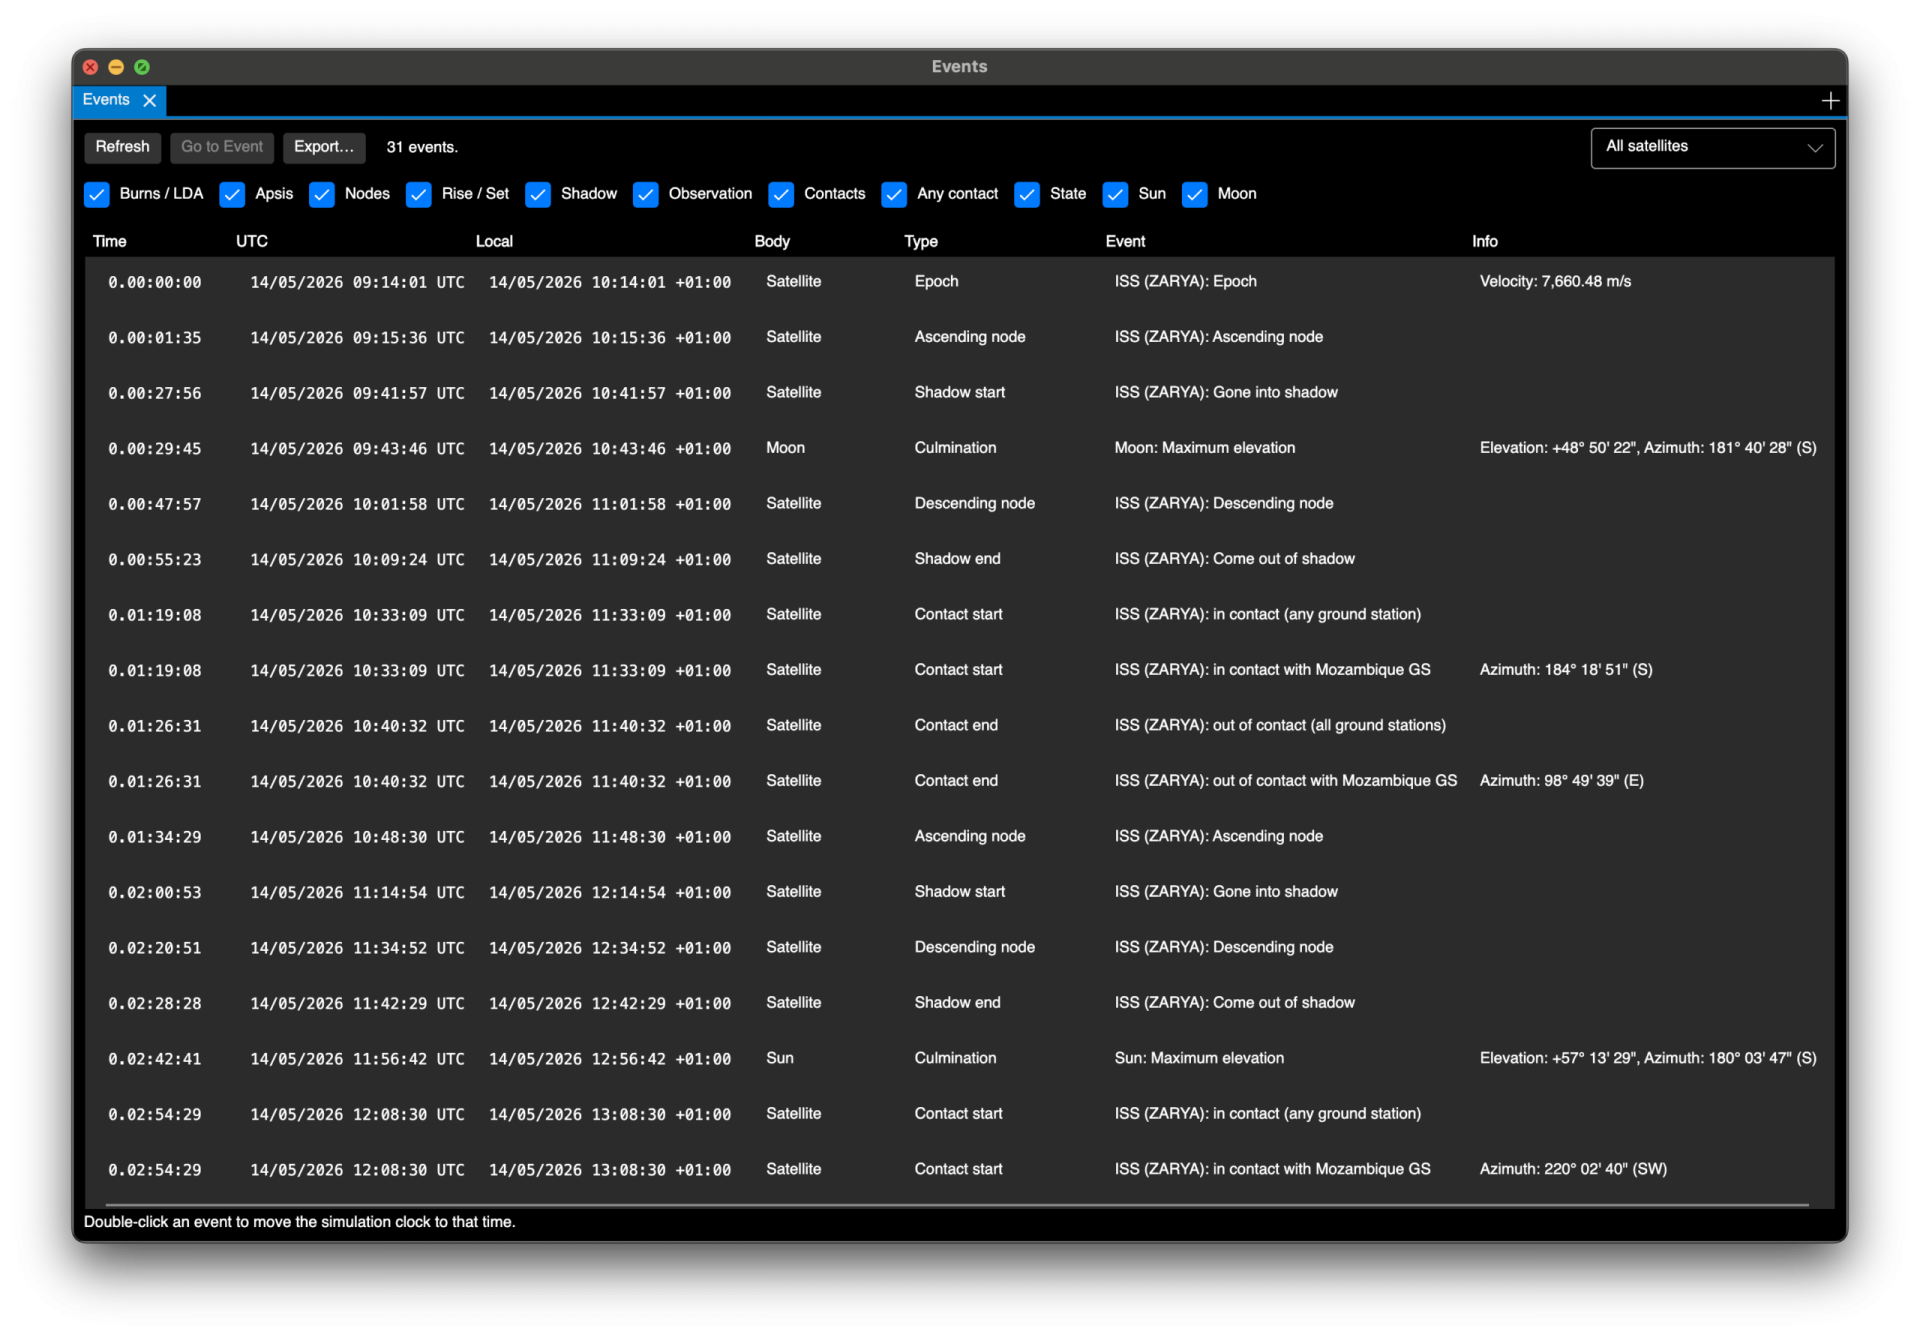The width and height of the screenshot is (1920, 1338).
Task: Toggle the Apsis checkbox
Action: point(232,194)
